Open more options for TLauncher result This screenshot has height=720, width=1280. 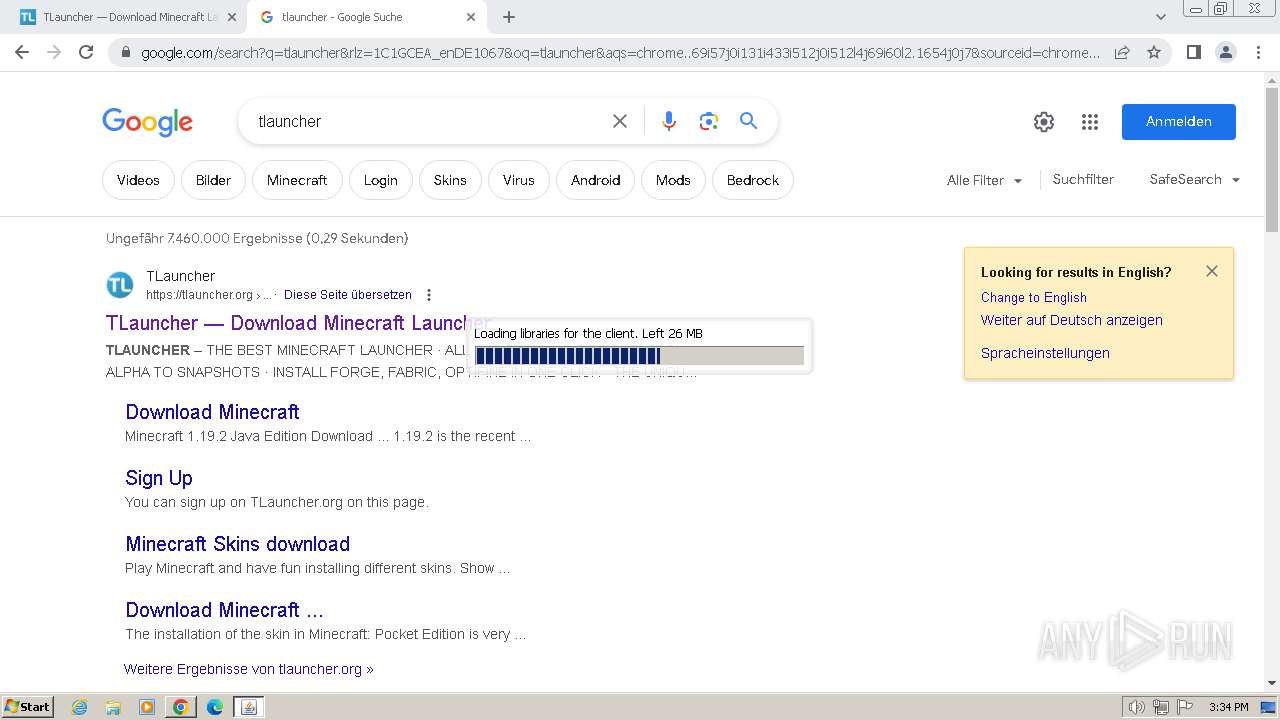pyautogui.click(x=429, y=295)
